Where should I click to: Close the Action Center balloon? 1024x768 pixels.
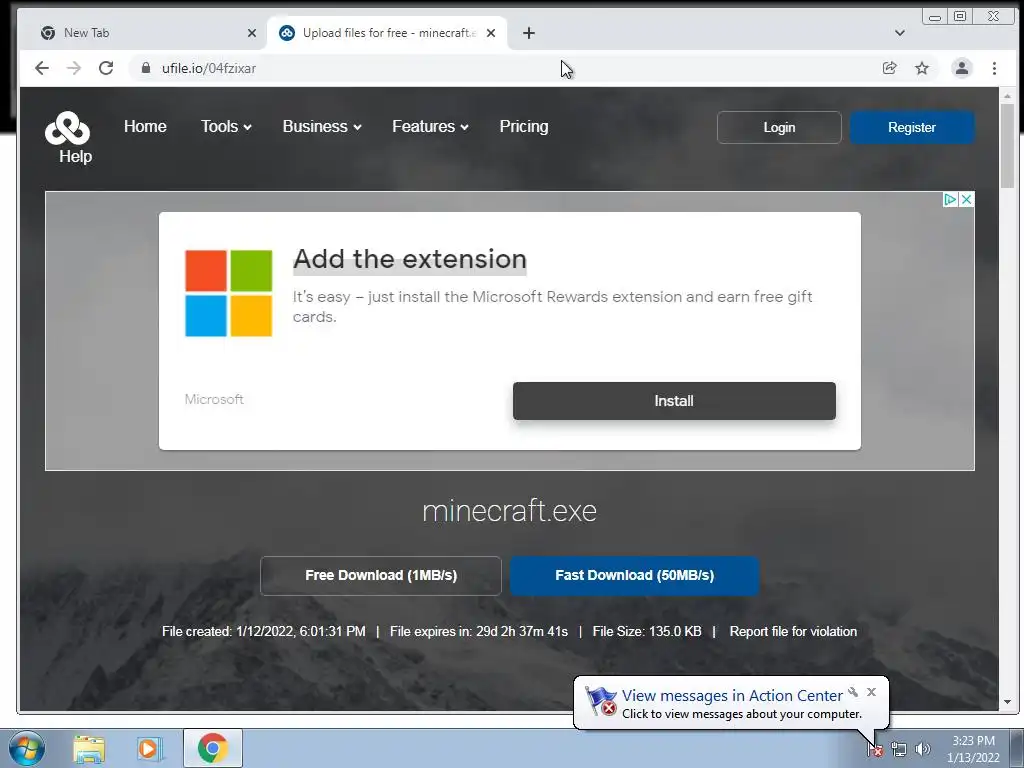(871, 692)
